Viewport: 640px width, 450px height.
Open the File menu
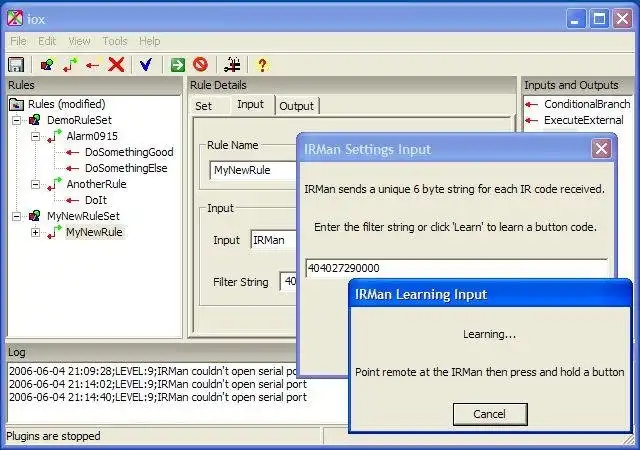pos(18,41)
